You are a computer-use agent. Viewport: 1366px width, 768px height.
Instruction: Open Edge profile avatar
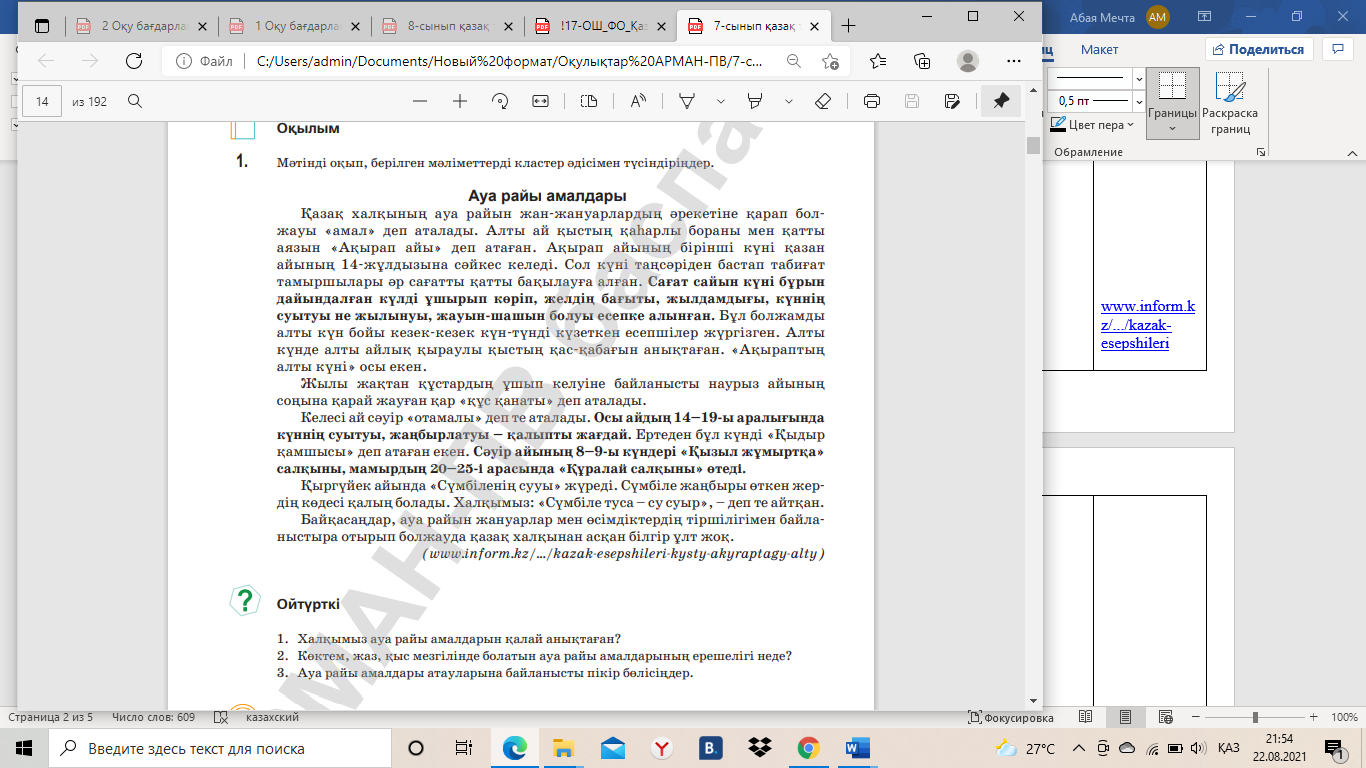coord(968,61)
